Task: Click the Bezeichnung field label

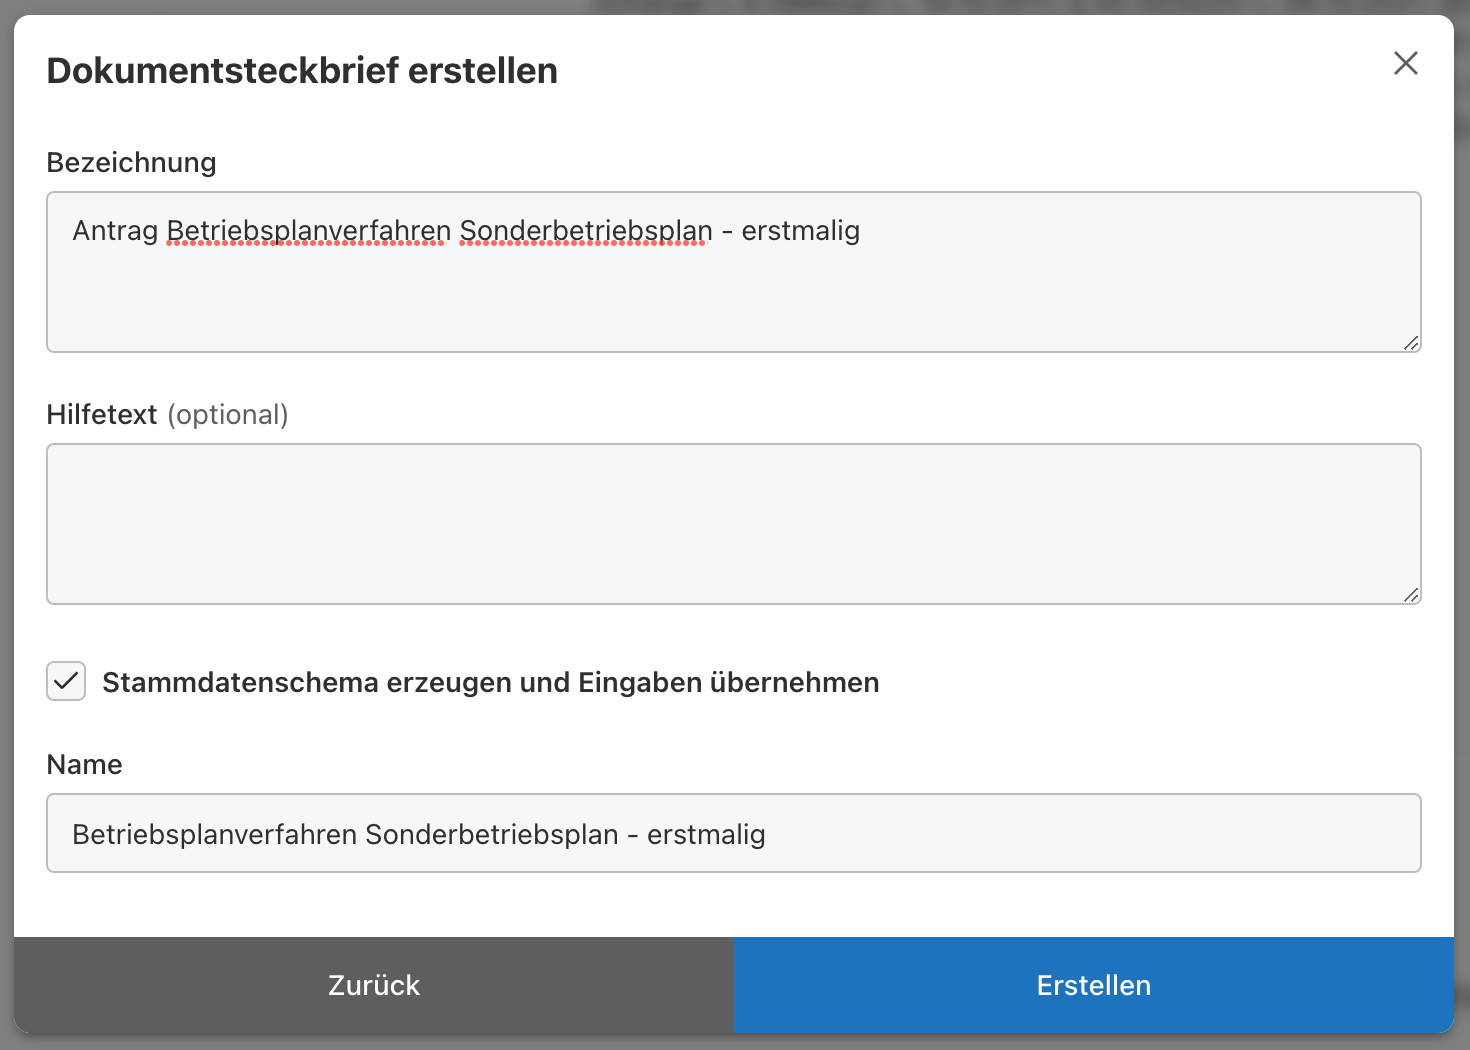Action: pos(131,162)
